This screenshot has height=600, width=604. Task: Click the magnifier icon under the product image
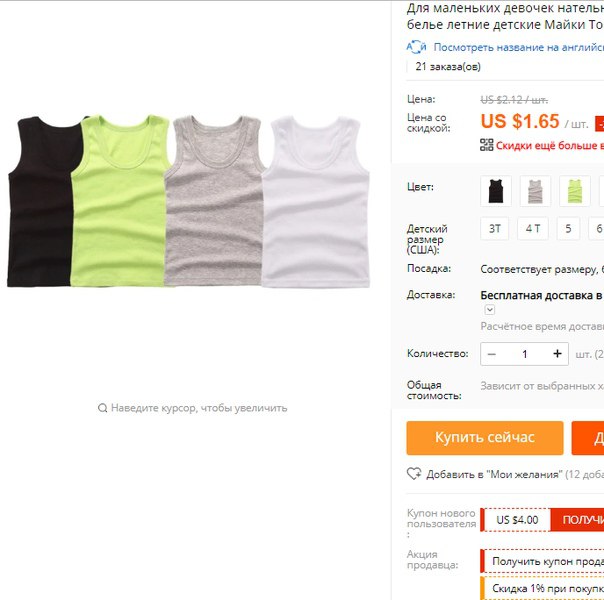coord(102,408)
